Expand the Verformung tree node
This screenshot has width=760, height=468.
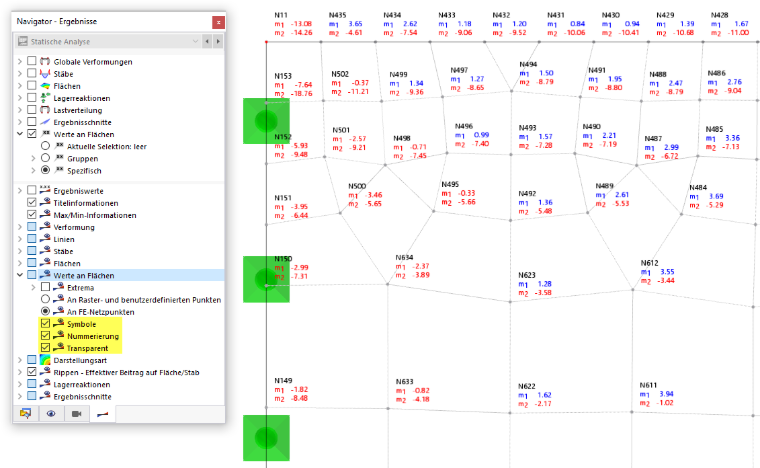point(20,227)
